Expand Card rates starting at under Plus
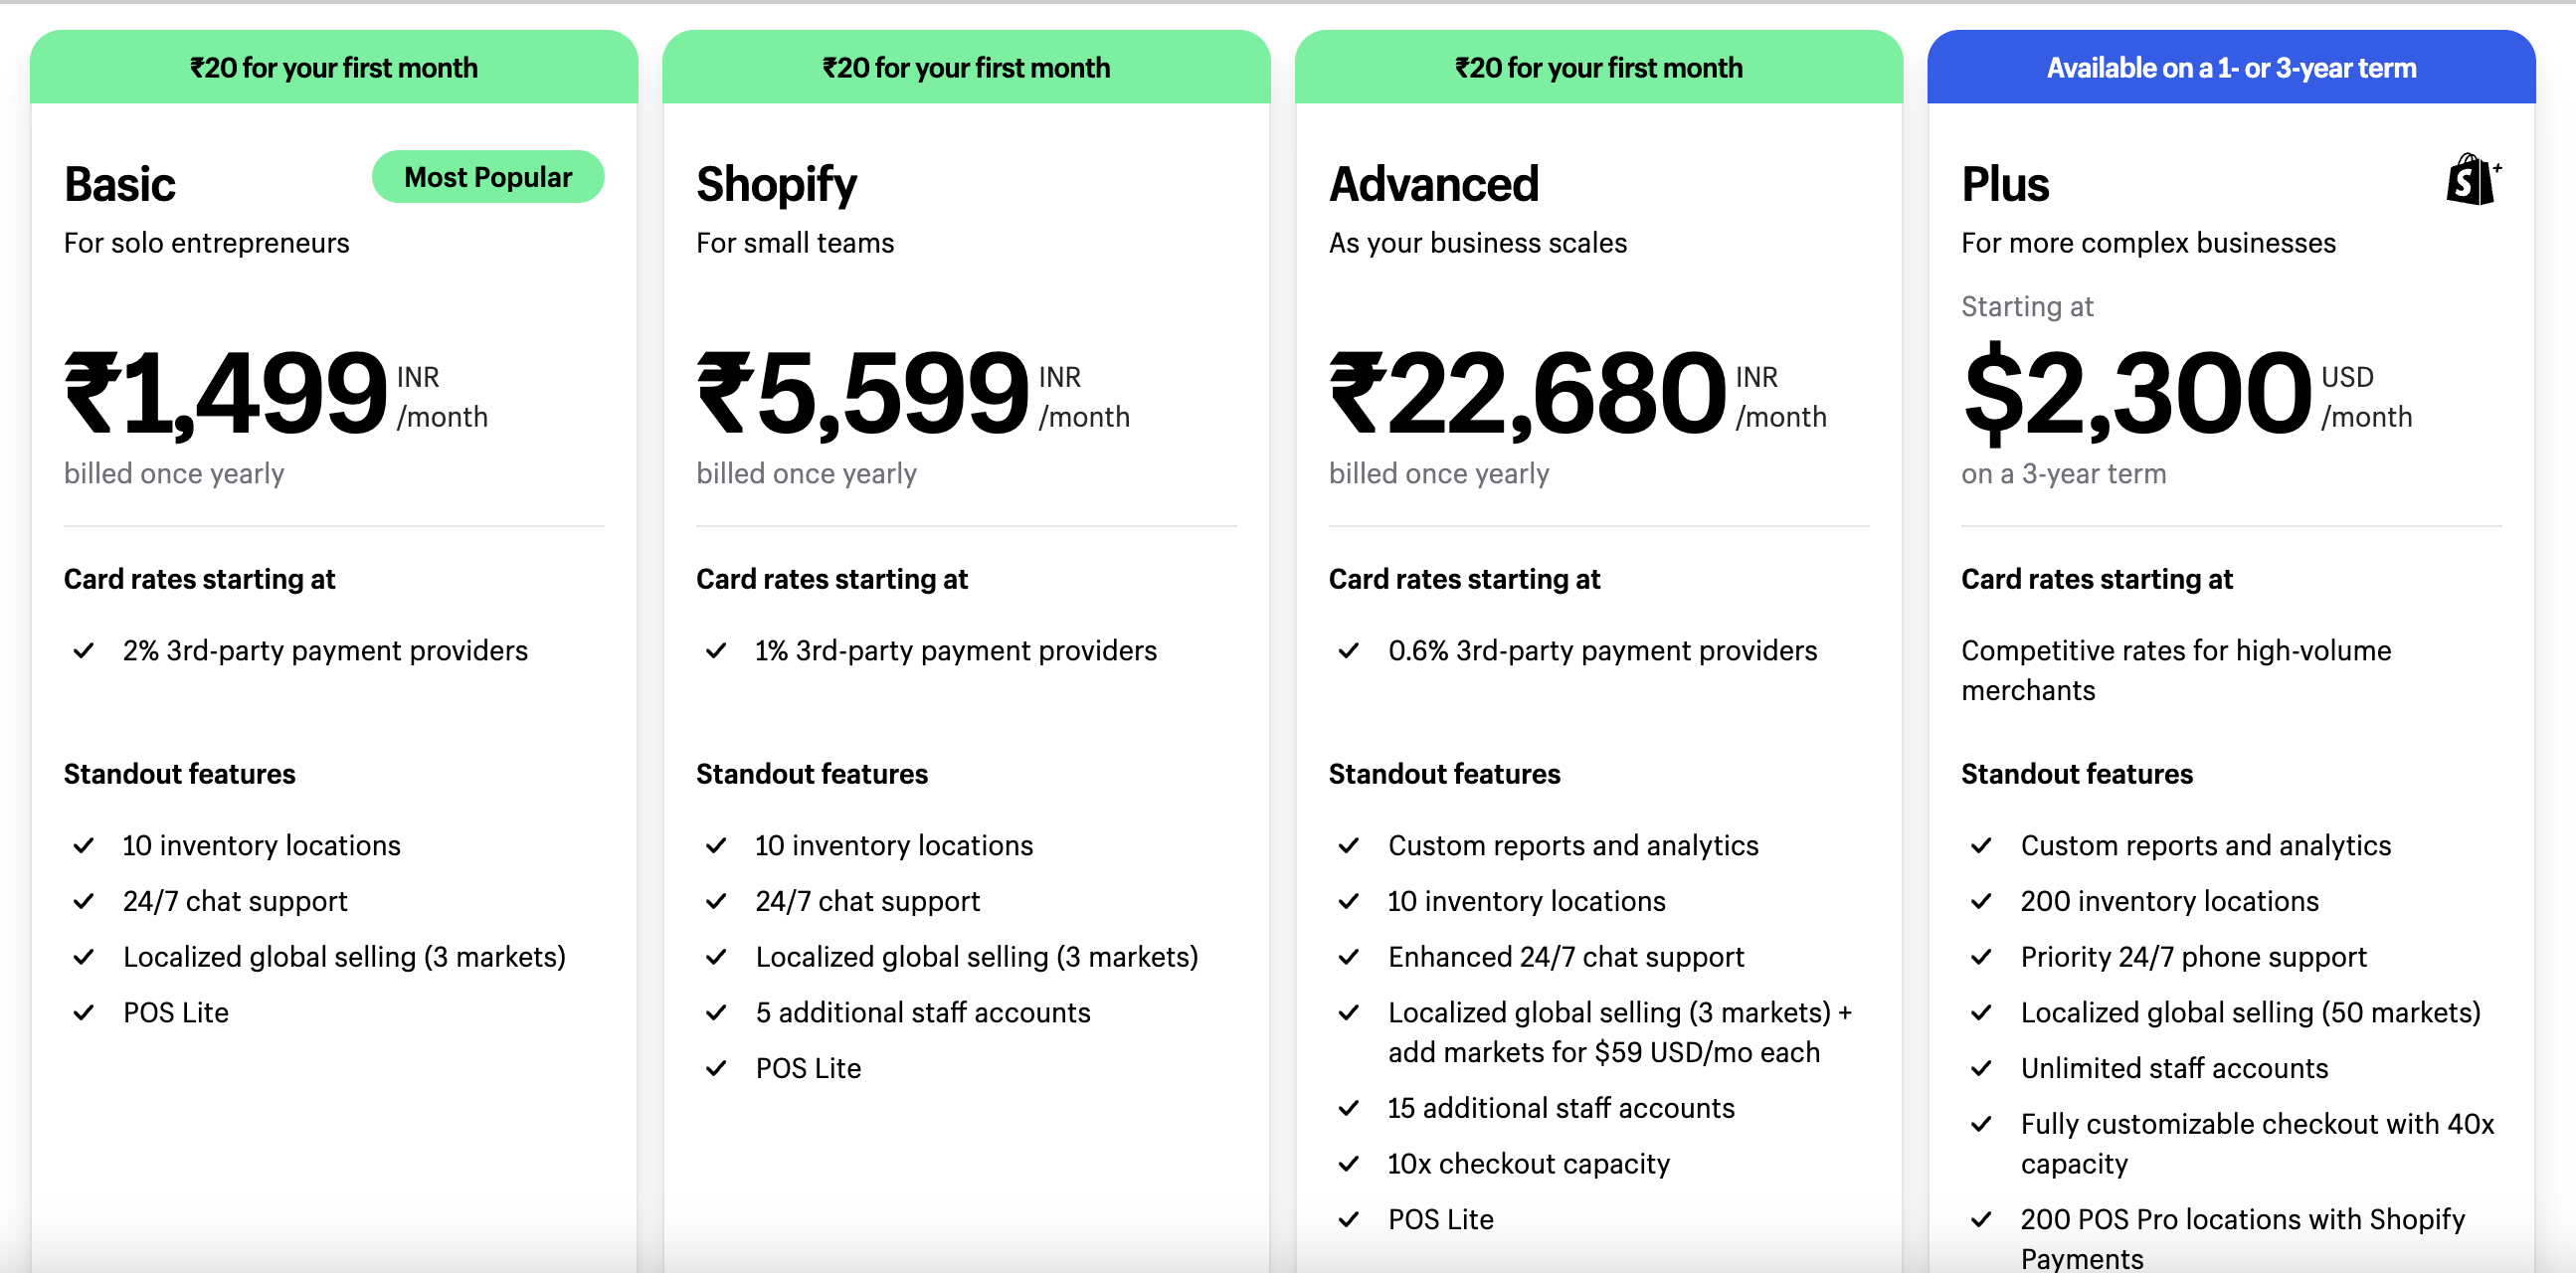Viewport: 2576px width, 1273px height. point(2097,578)
